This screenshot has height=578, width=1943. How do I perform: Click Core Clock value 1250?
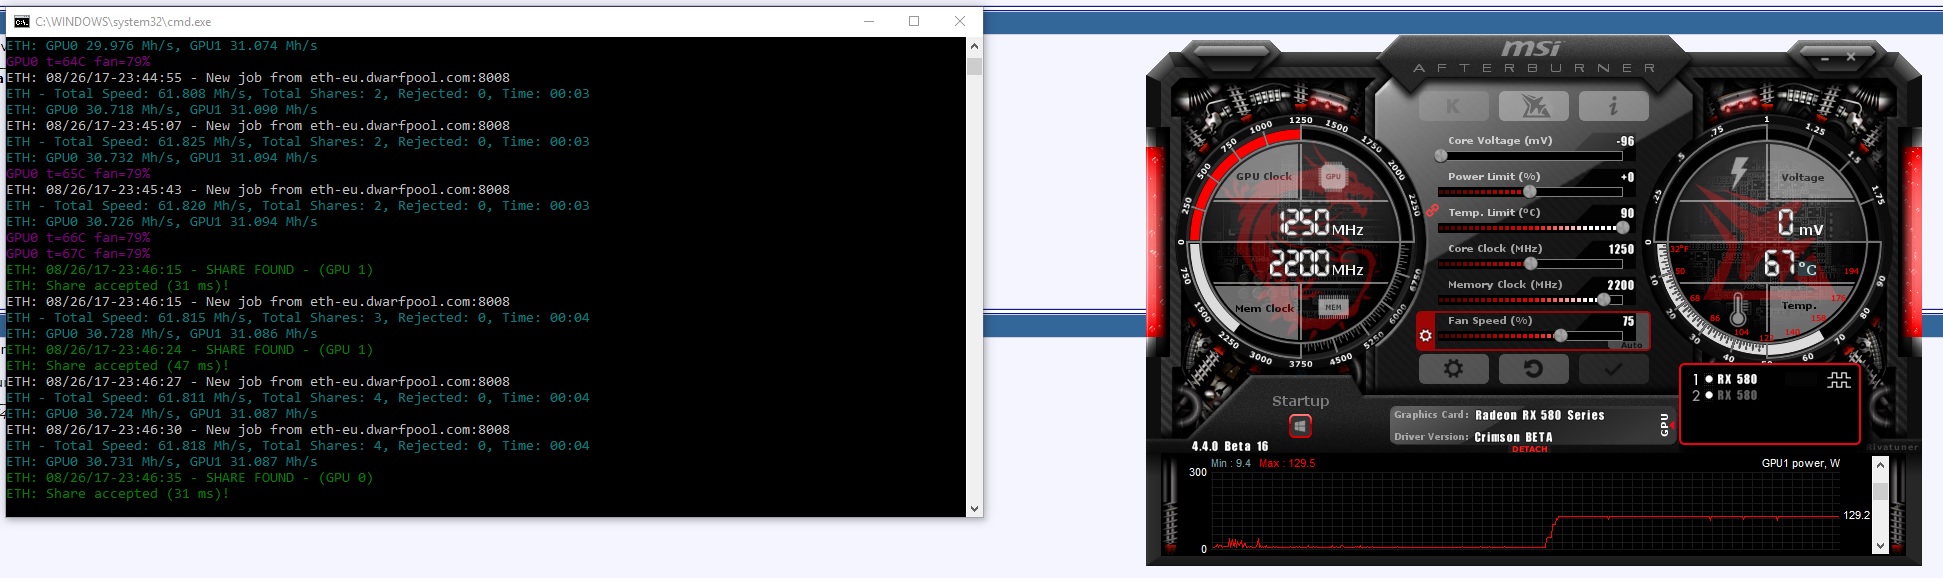tap(1621, 249)
